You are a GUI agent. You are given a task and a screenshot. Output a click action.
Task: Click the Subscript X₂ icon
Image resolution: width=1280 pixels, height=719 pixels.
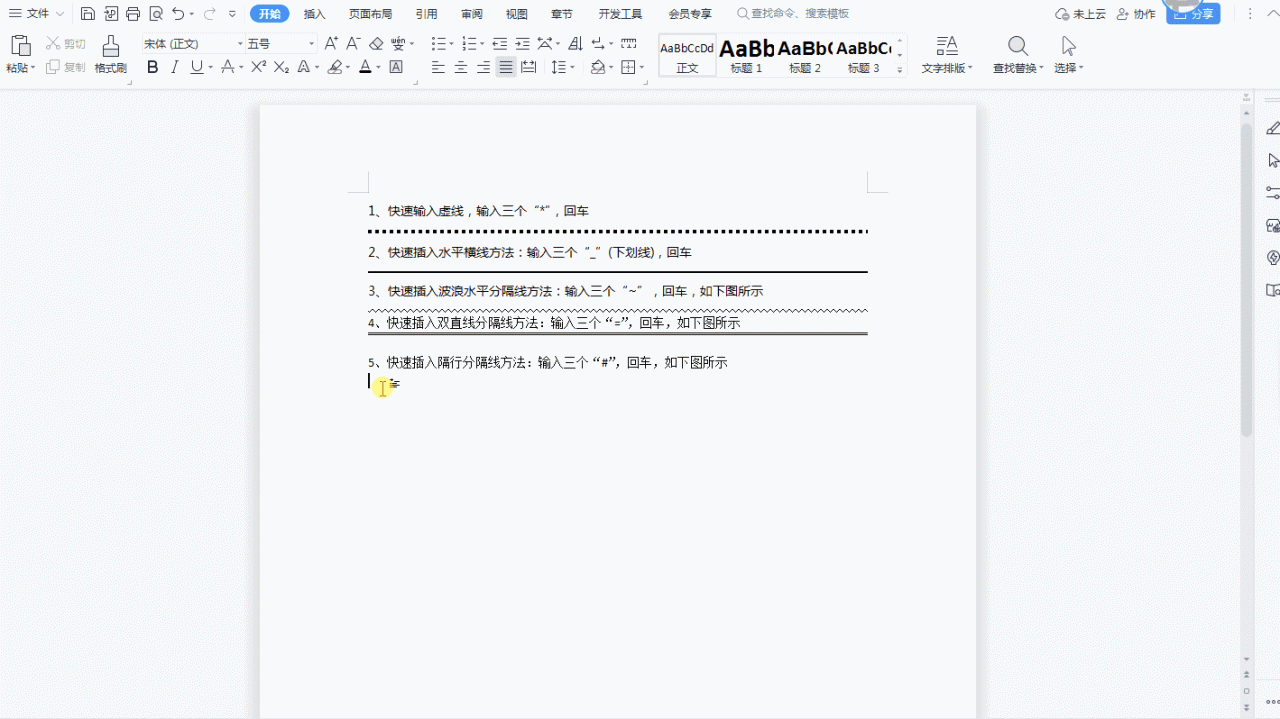(x=281, y=67)
